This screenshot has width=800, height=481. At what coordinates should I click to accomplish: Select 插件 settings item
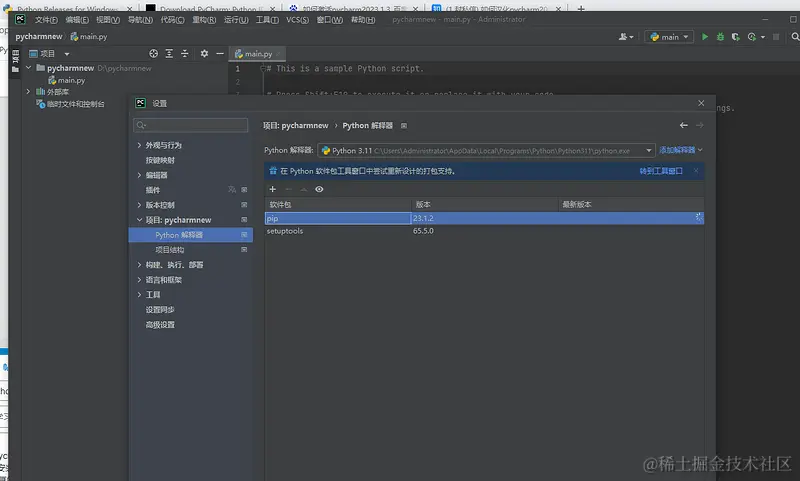pyautogui.click(x=153, y=190)
